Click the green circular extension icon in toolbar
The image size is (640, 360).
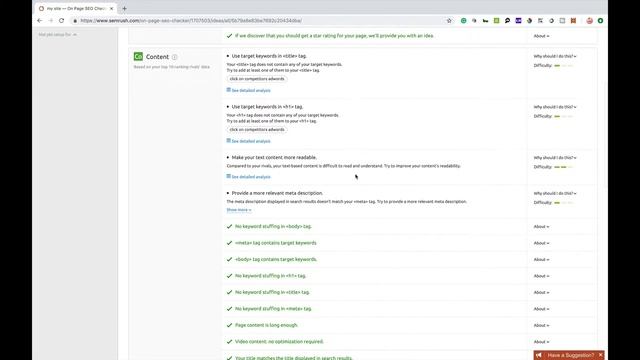(x=463, y=20)
